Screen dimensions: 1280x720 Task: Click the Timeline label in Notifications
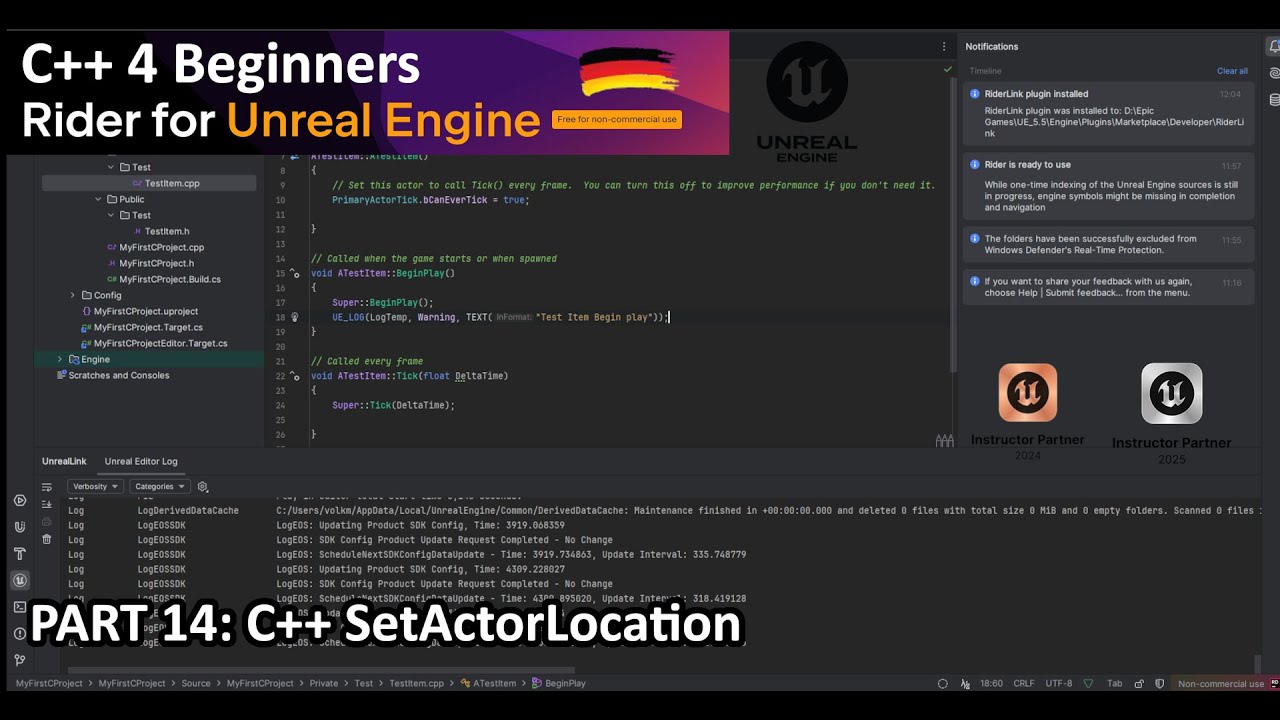click(x=985, y=71)
